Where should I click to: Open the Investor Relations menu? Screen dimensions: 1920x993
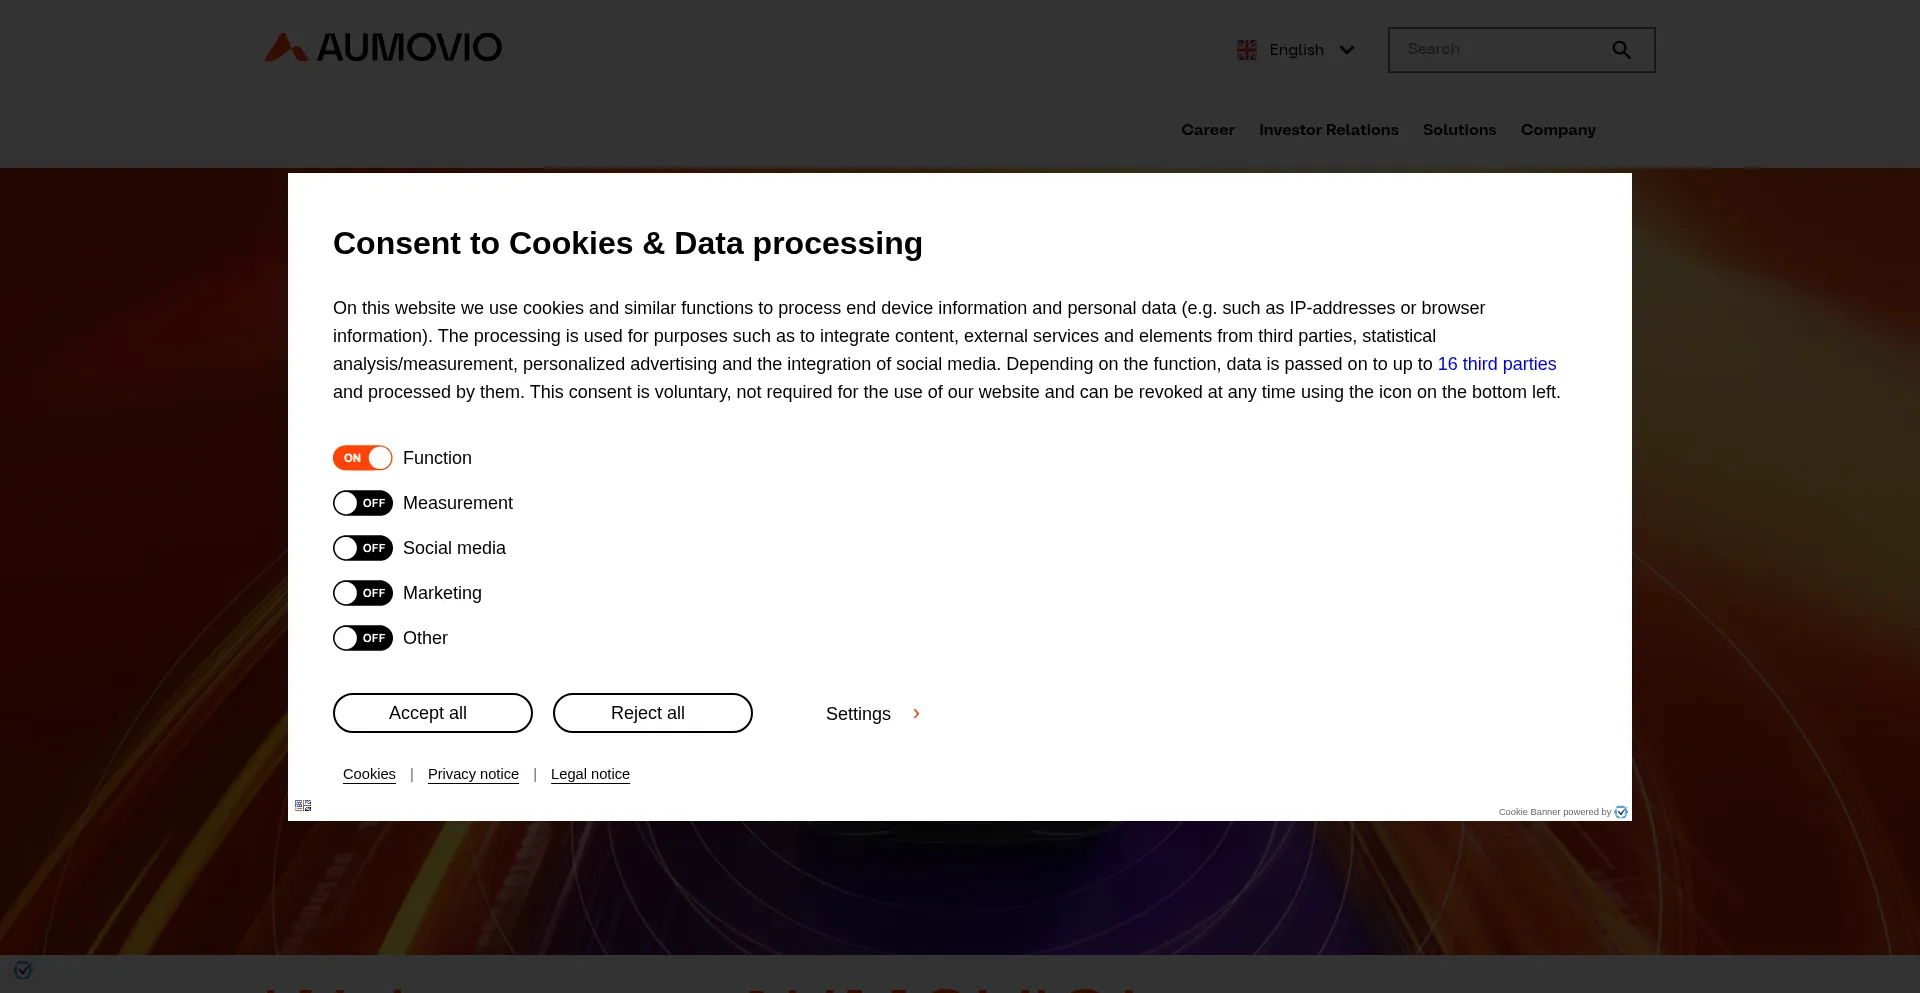1328,130
